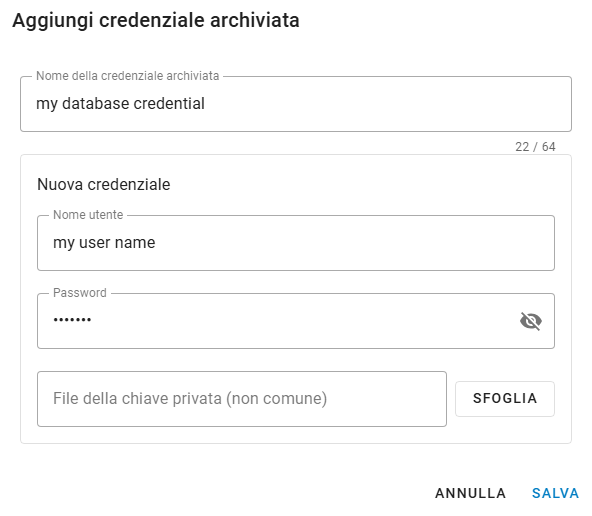592x516 pixels.
Task: Click the 'File della chiave privata' placeholder text
Action: point(190,399)
